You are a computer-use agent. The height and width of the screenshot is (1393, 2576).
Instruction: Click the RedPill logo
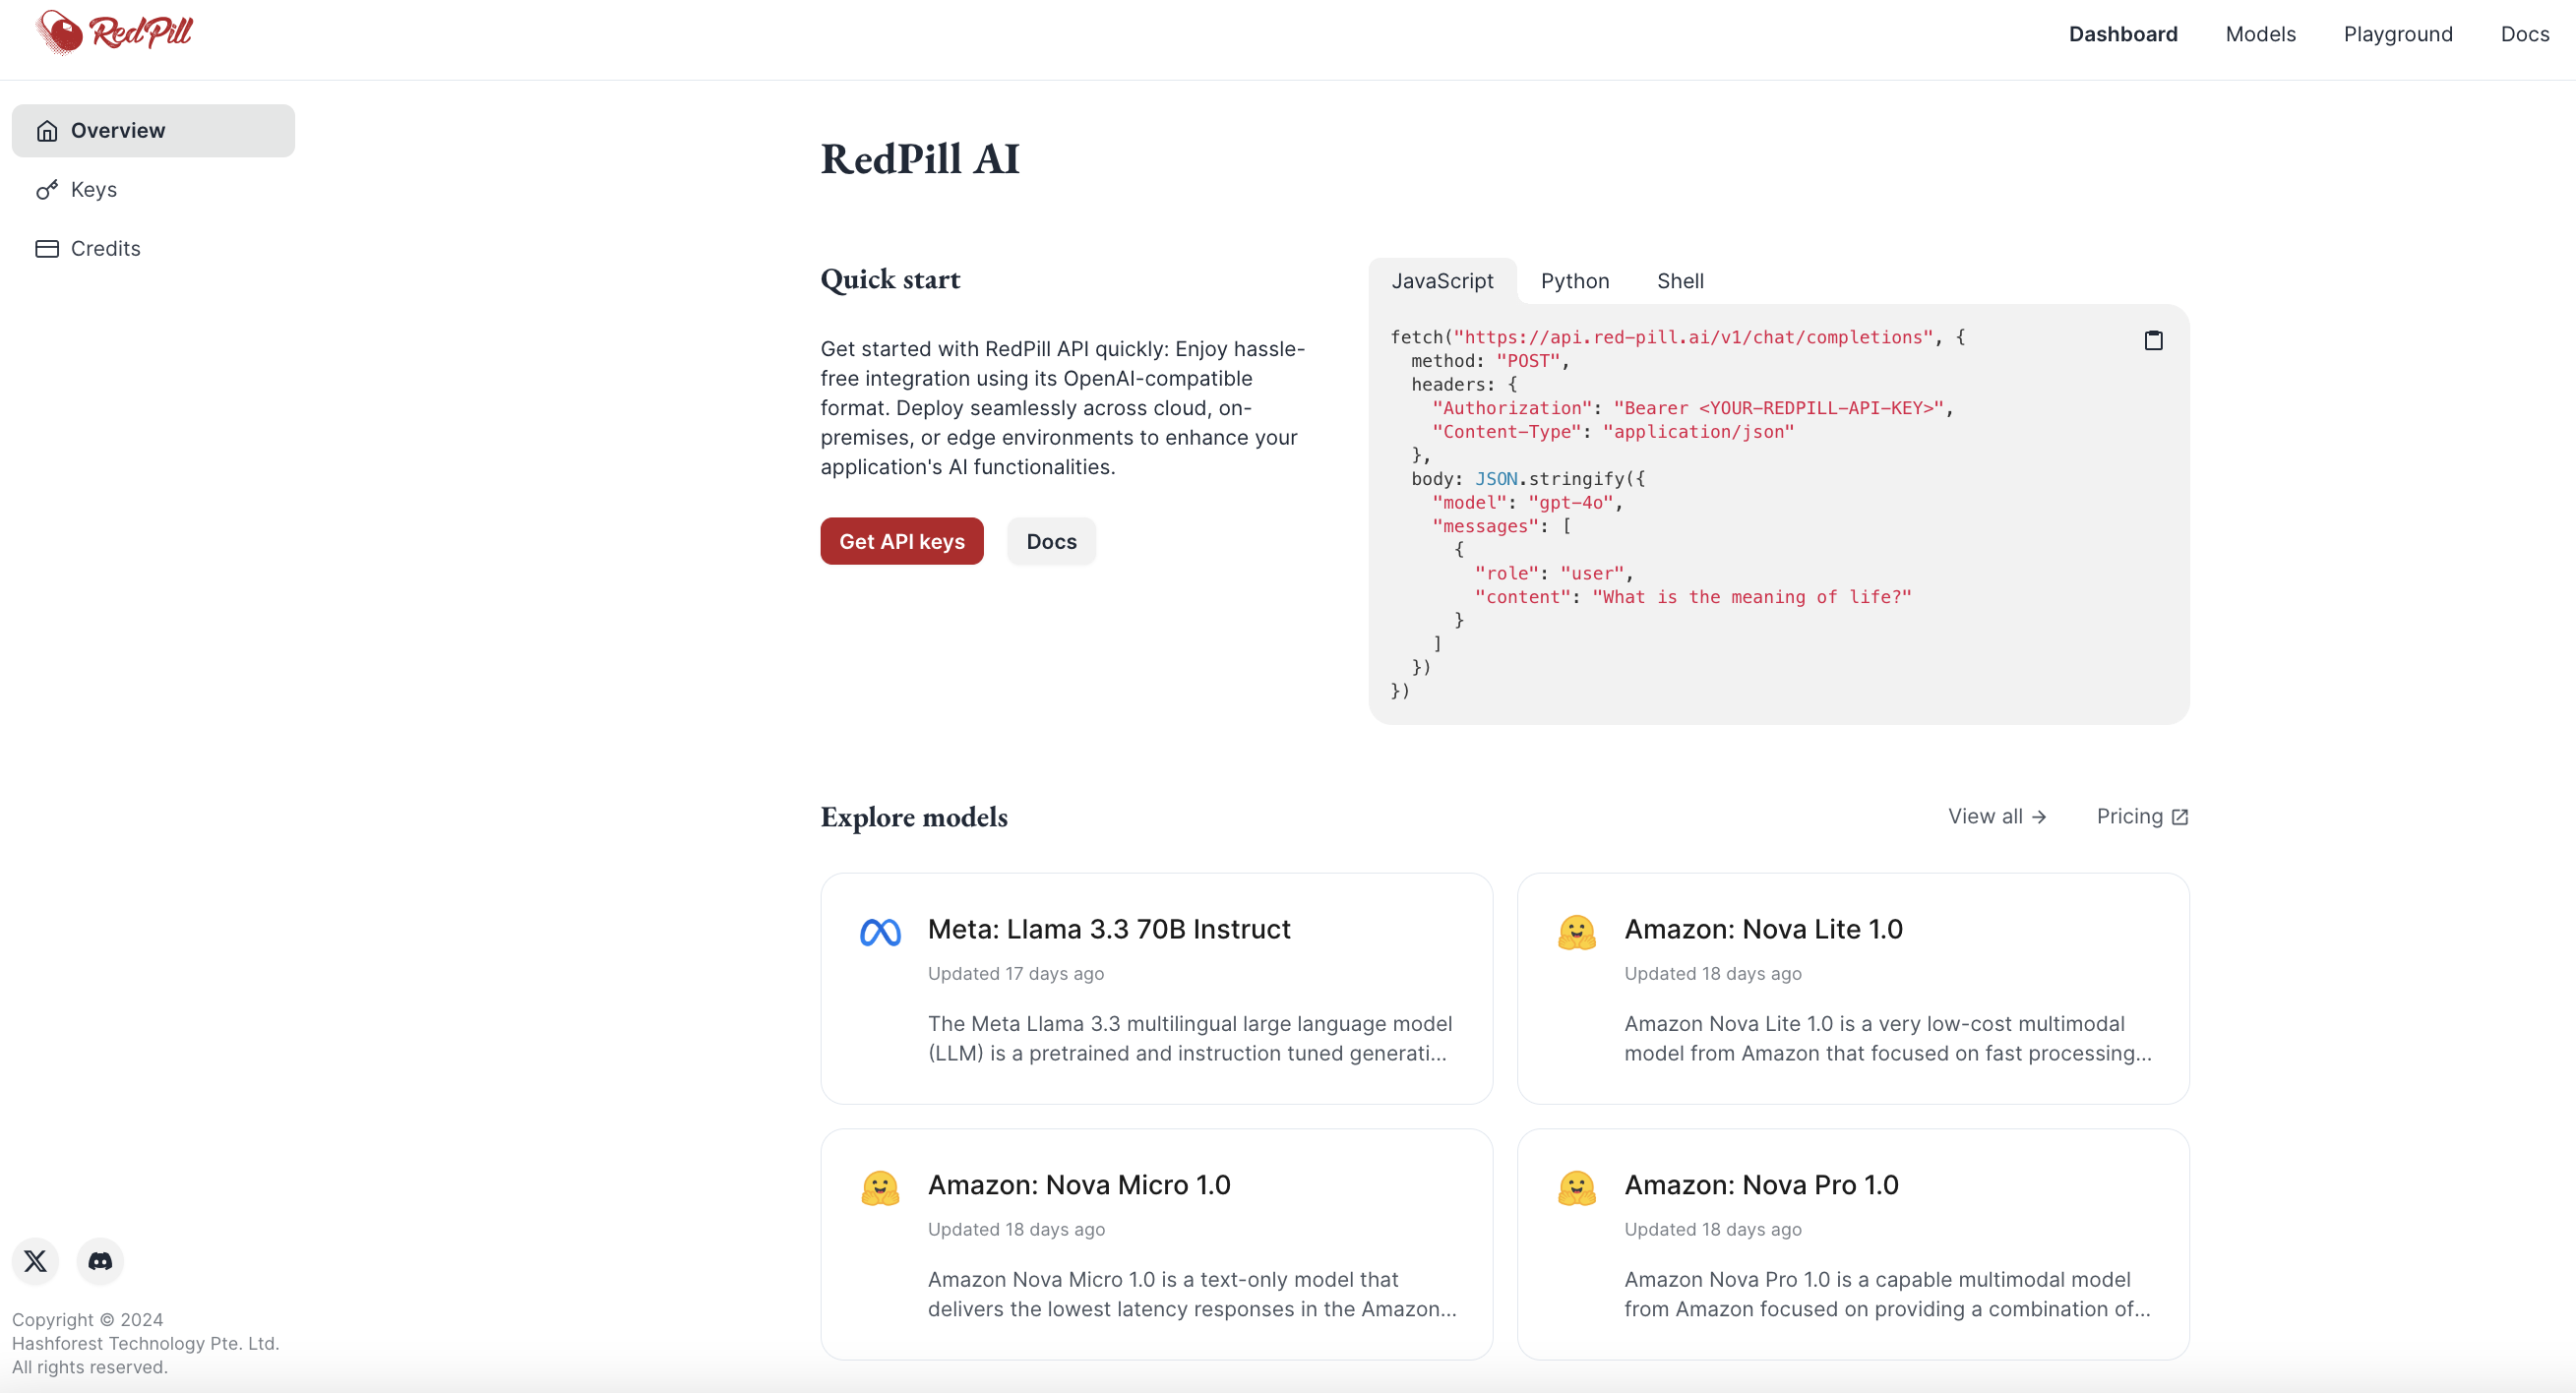(x=113, y=32)
